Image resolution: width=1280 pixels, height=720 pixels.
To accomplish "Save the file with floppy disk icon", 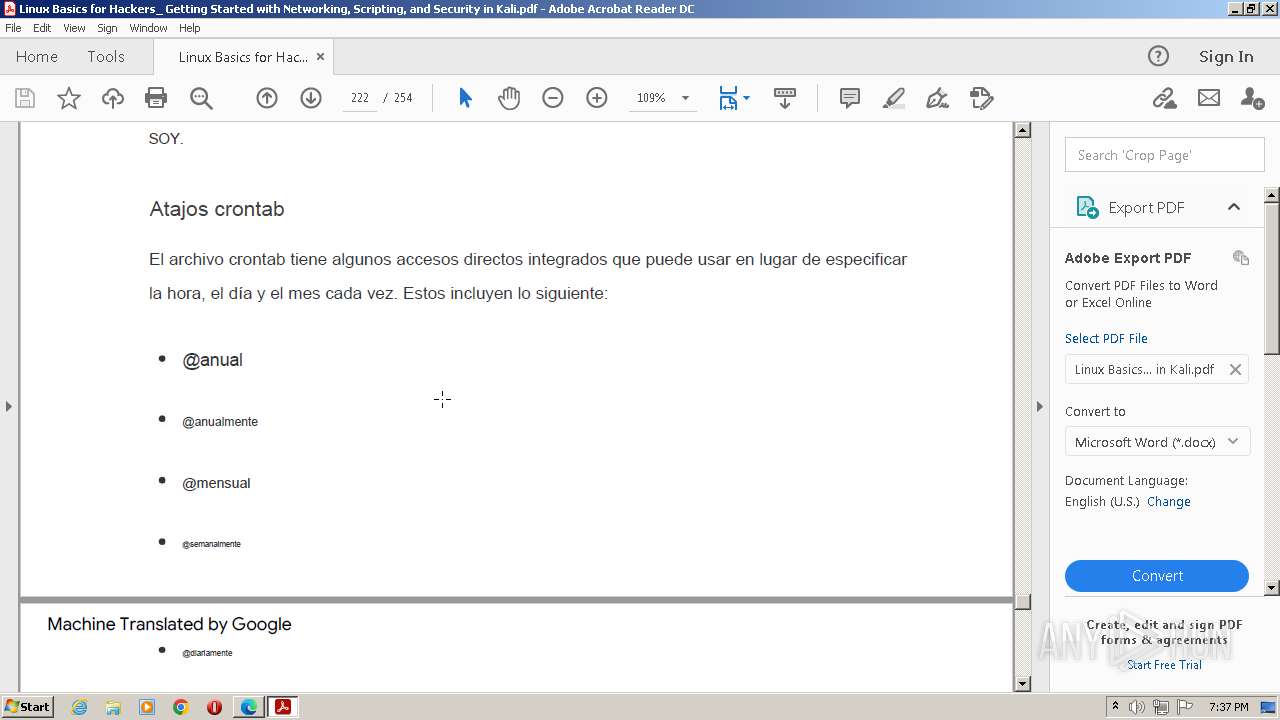I will click(x=25, y=98).
